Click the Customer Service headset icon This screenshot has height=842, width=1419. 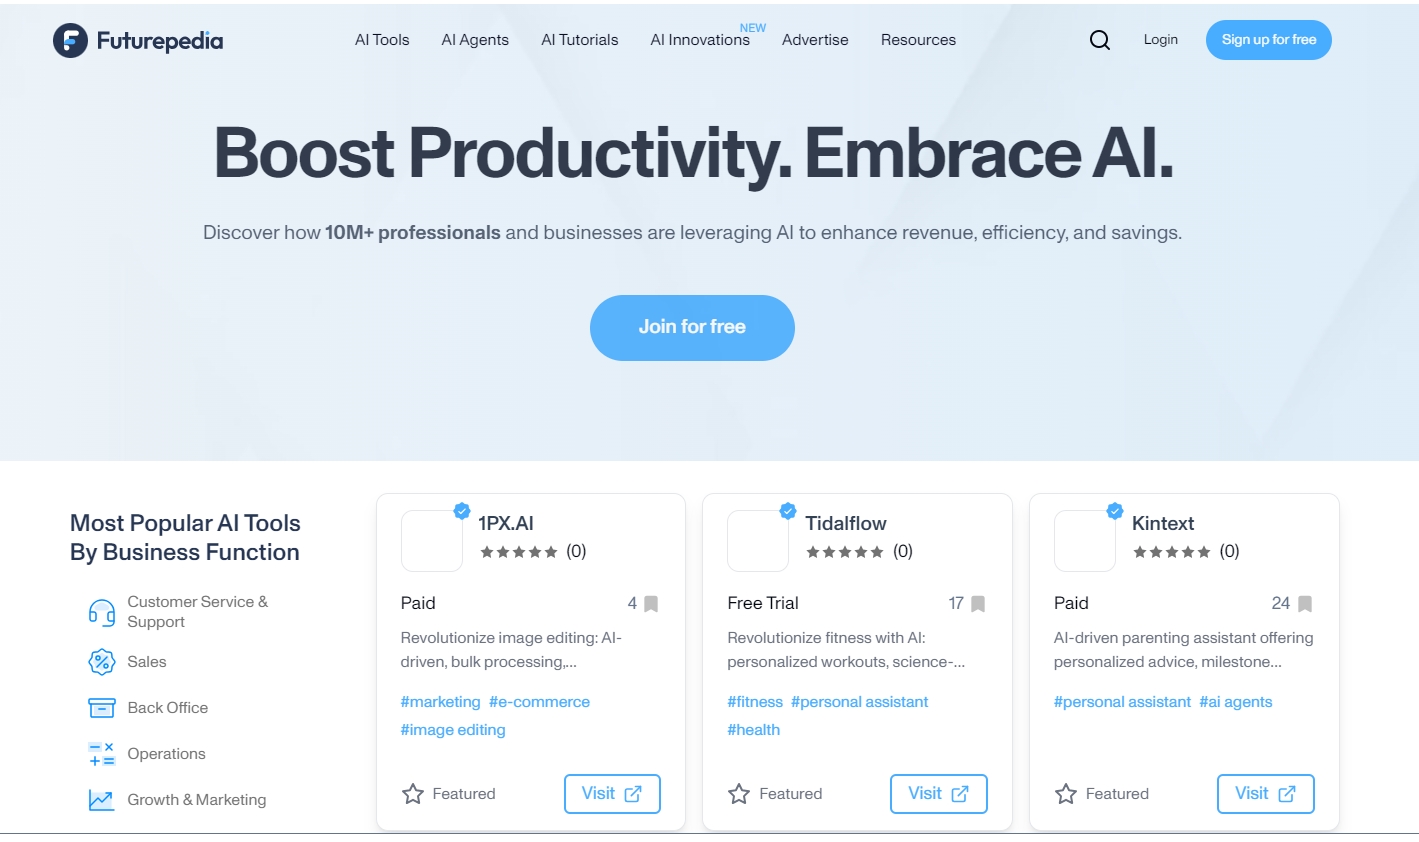[x=102, y=612]
